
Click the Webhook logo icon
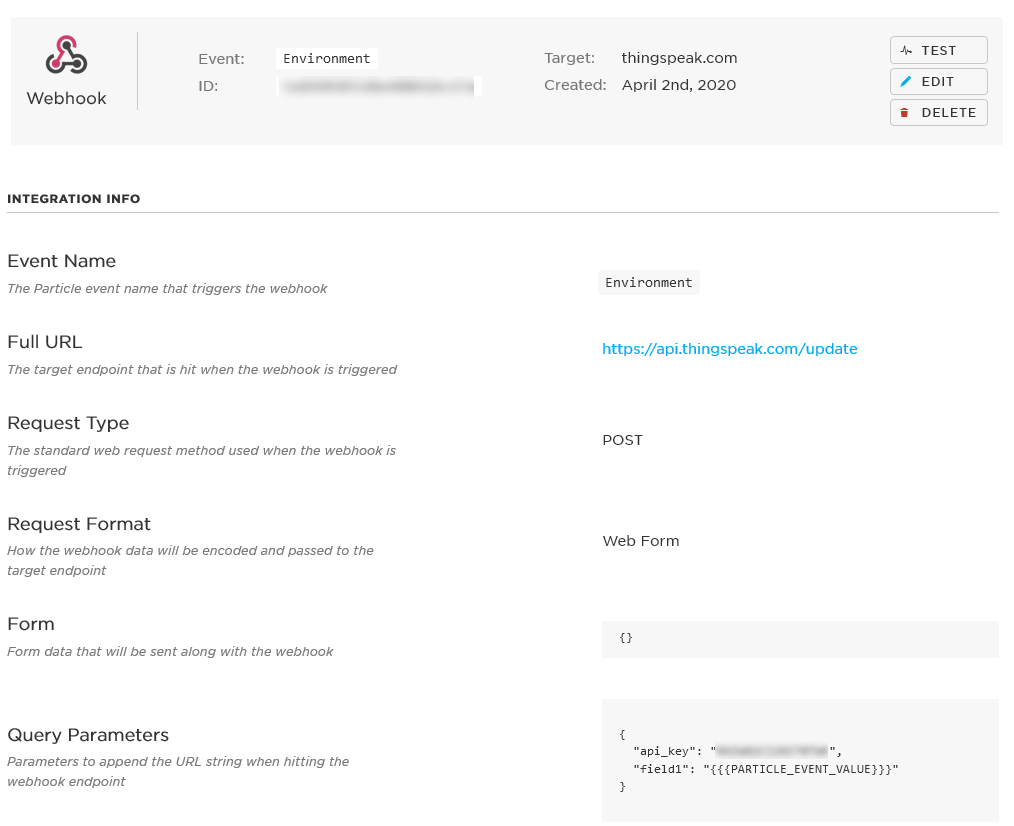pyautogui.click(x=66, y=55)
